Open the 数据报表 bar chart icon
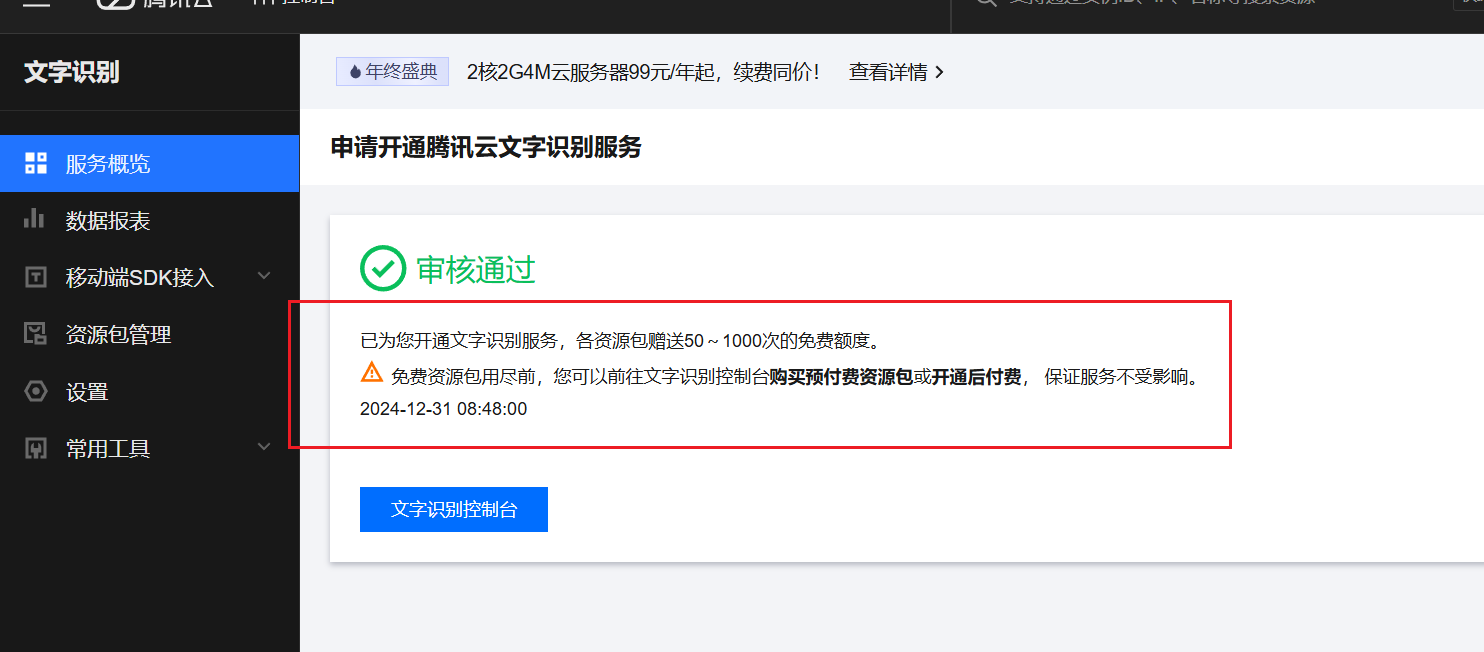The image size is (1484, 652). coord(35,219)
